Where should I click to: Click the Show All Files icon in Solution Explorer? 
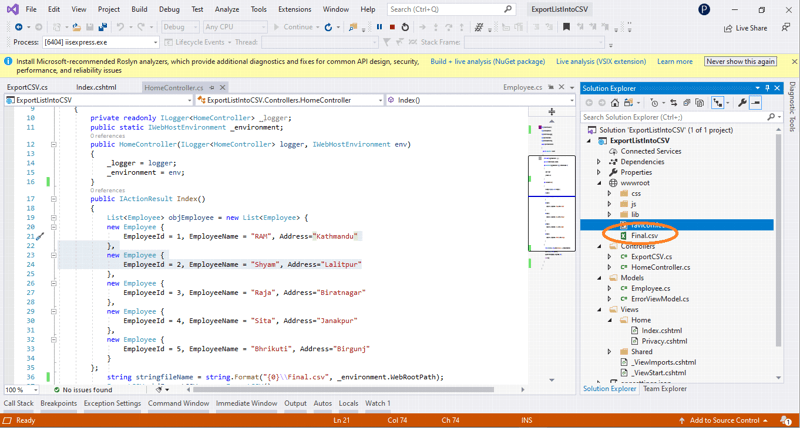(x=701, y=103)
